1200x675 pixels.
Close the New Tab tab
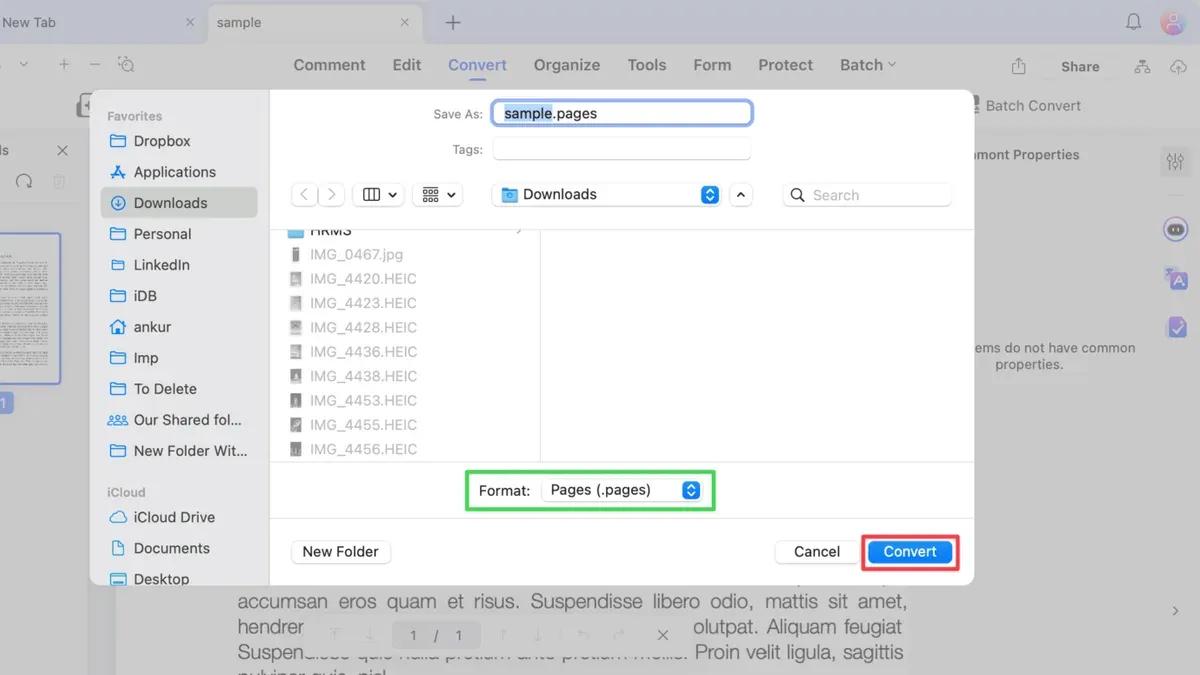tap(190, 22)
